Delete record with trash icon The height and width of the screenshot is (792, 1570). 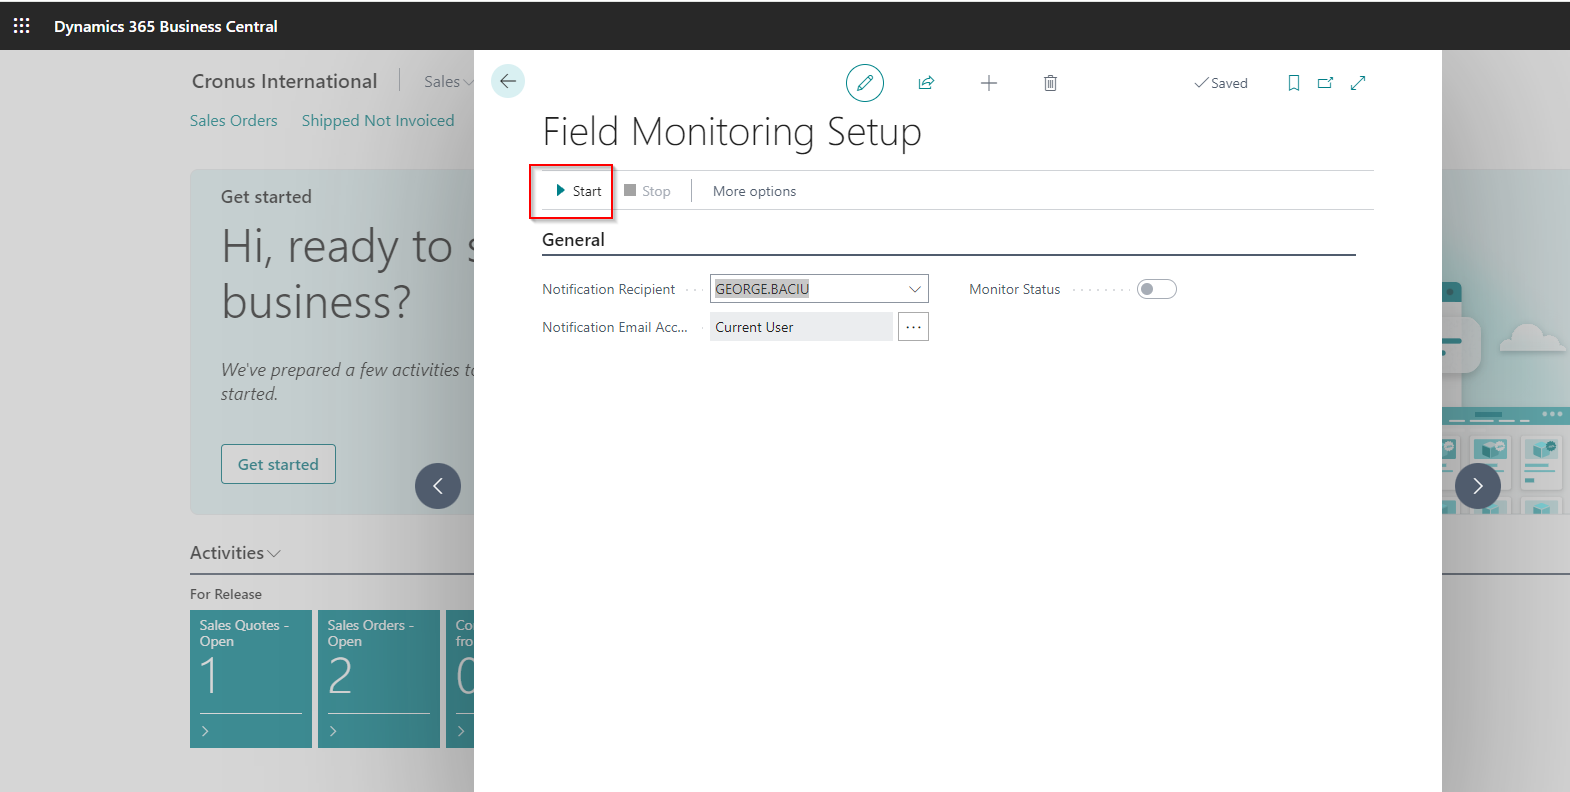[x=1050, y=83]
